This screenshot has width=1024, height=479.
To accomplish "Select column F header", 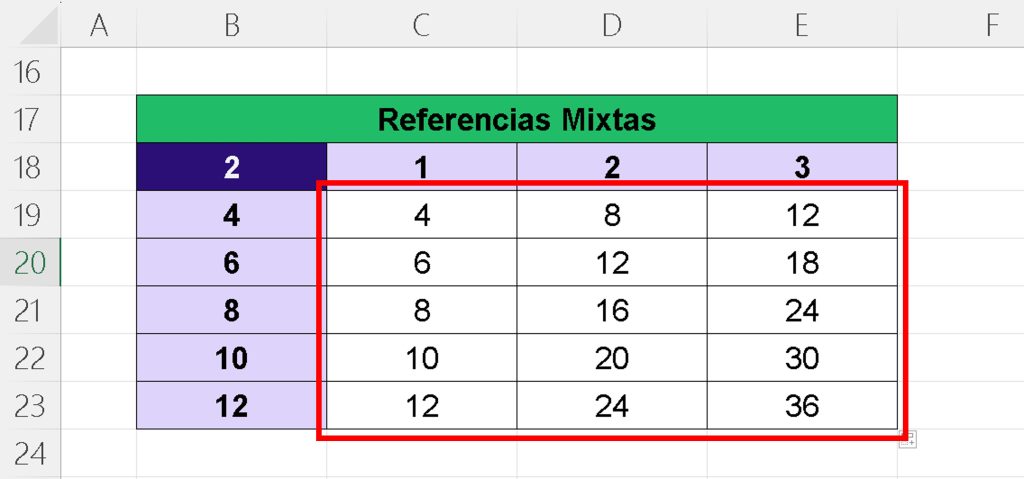I will (961, 24).
